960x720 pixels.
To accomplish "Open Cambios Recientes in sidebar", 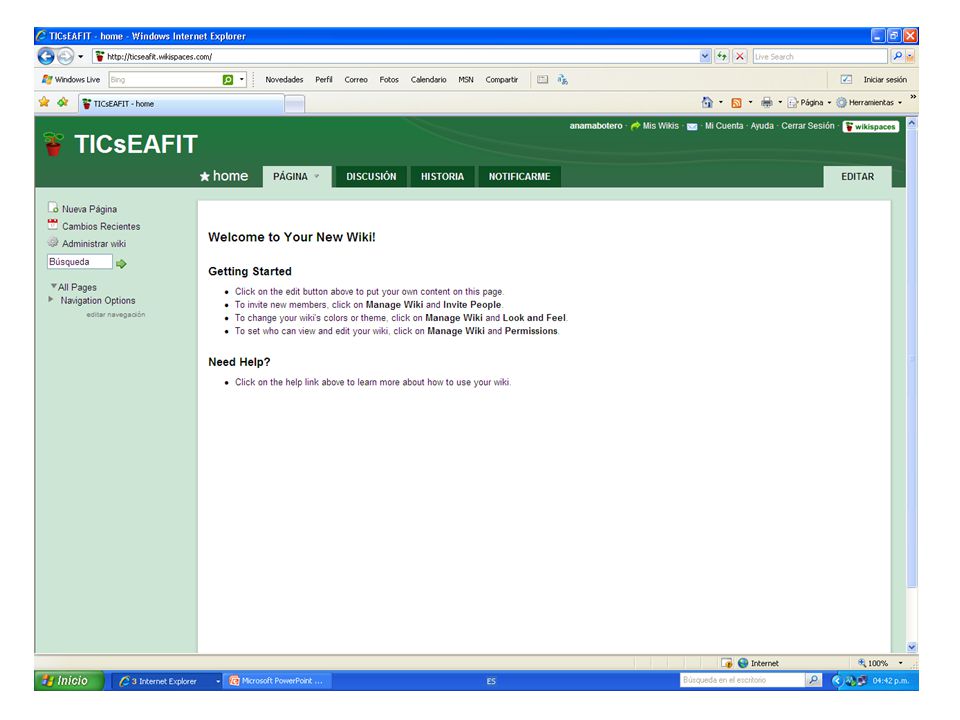I will tap(94, 226).
